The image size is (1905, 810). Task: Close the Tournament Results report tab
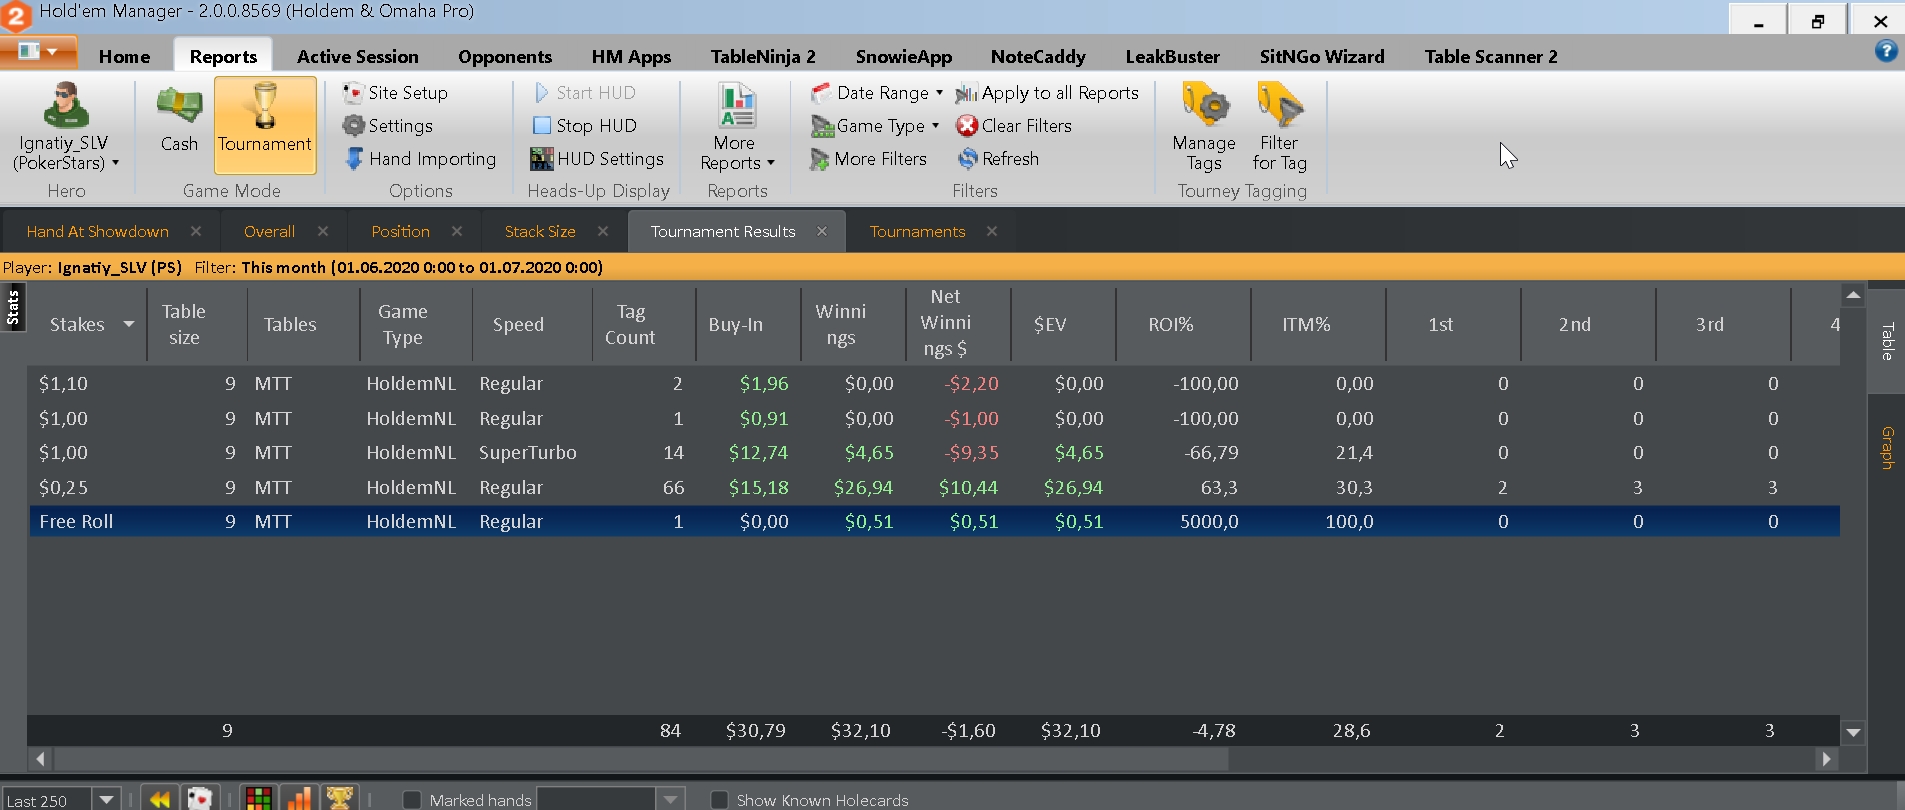pyautogui.click(x=822, y=231)
